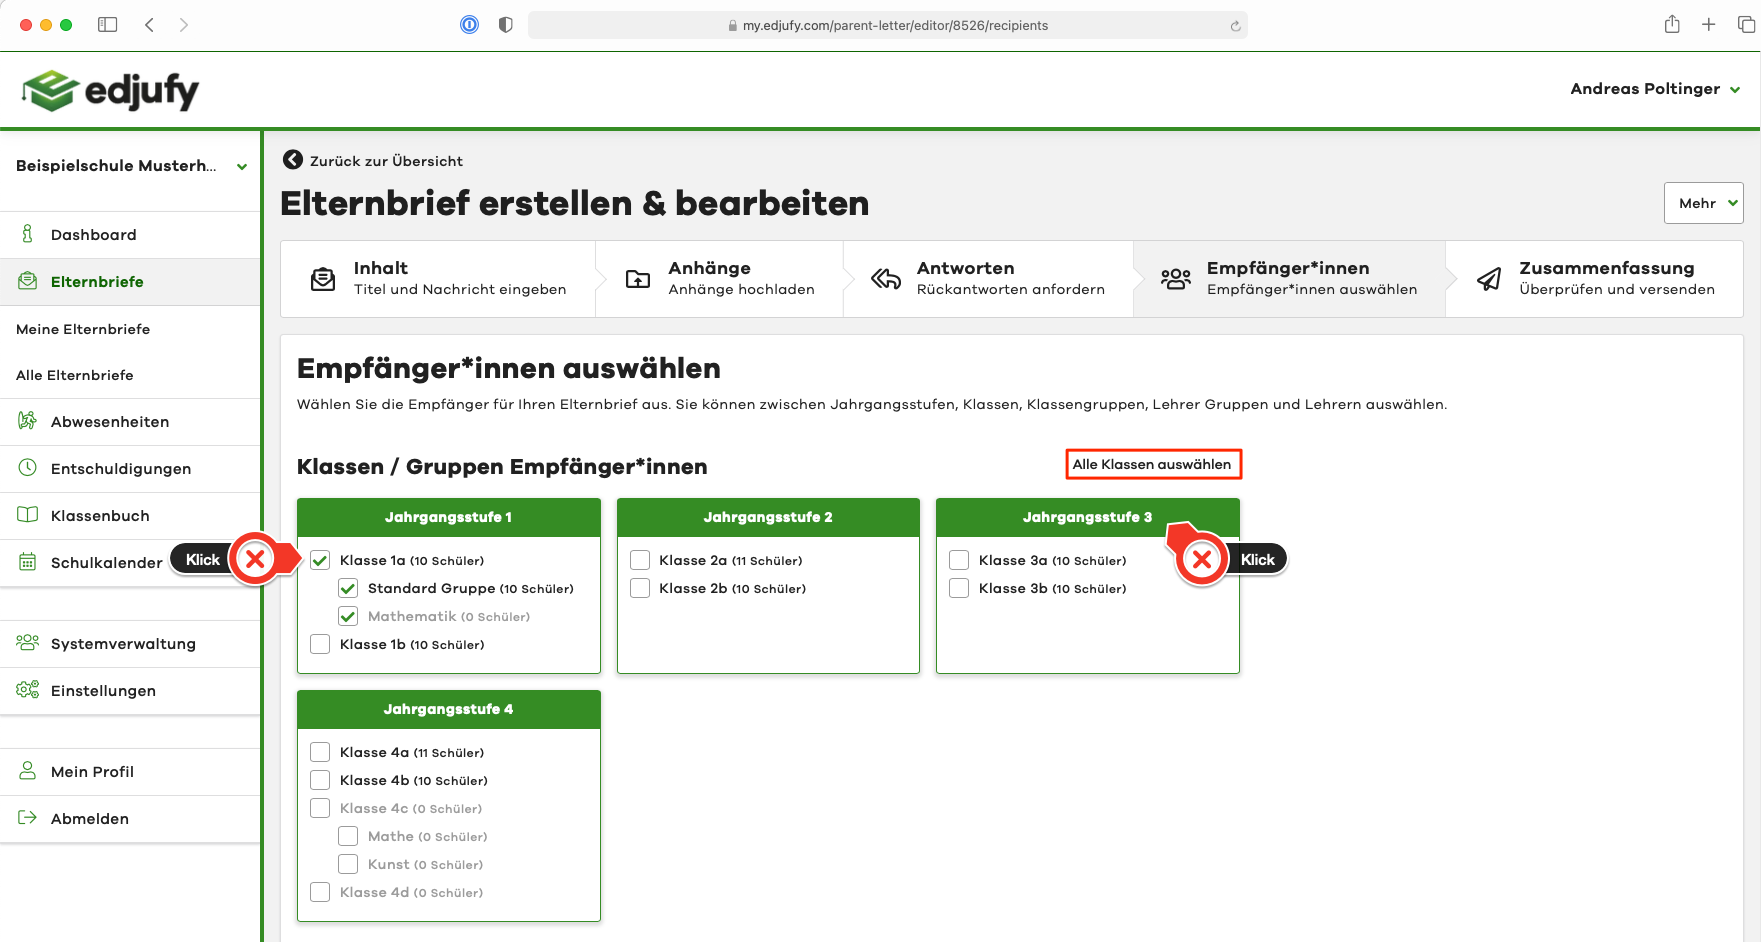Image resolution: width=1761 pixels, height=942 pixels.
Task: Click the Abwesenheiten sidebar icon
Action: click(x=28, y=421)
